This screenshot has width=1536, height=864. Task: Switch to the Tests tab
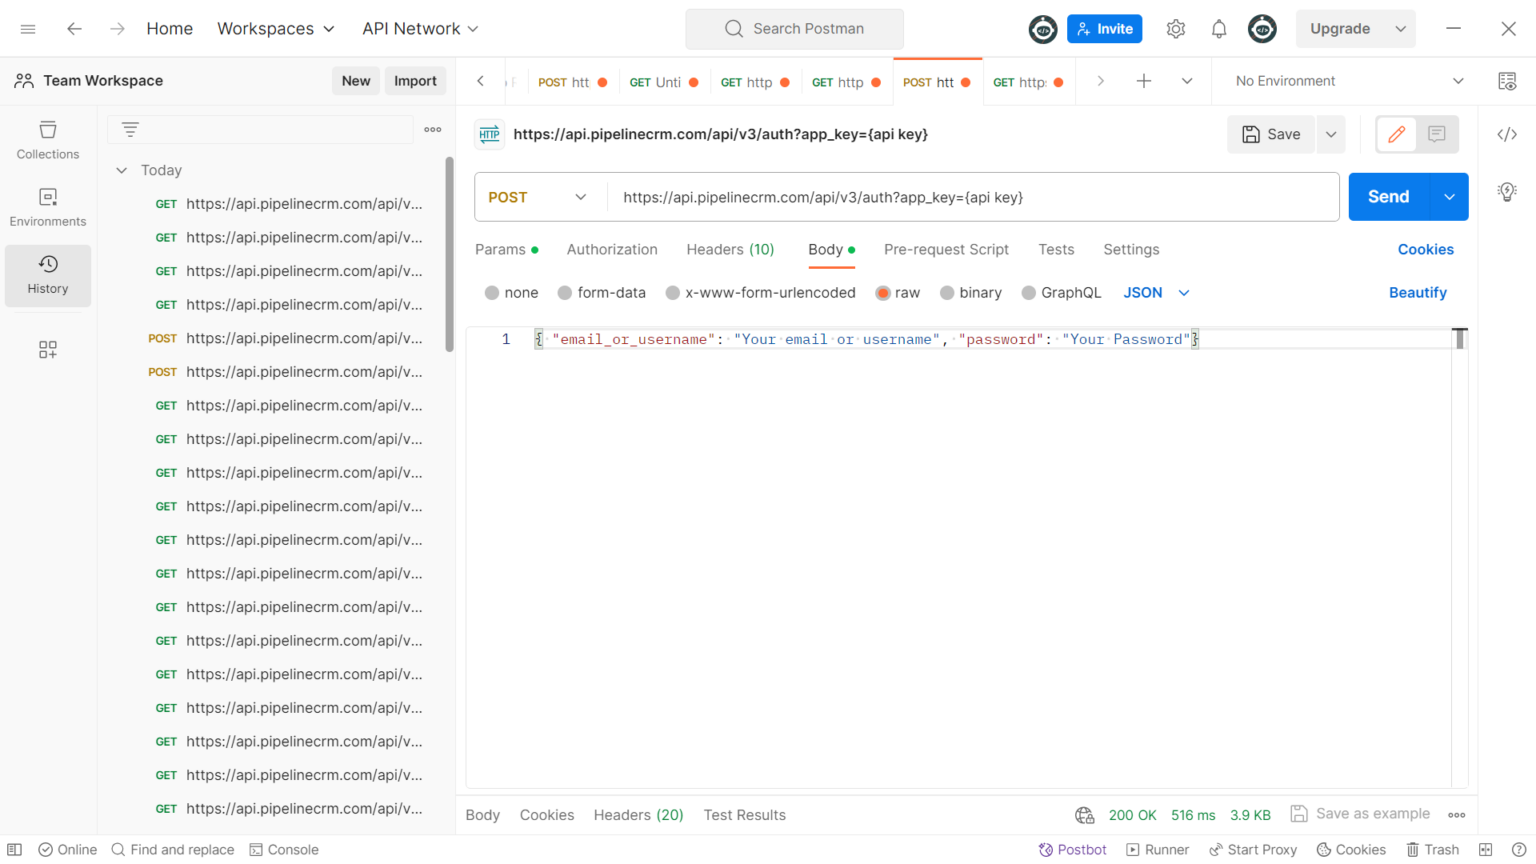(1056, 250)
